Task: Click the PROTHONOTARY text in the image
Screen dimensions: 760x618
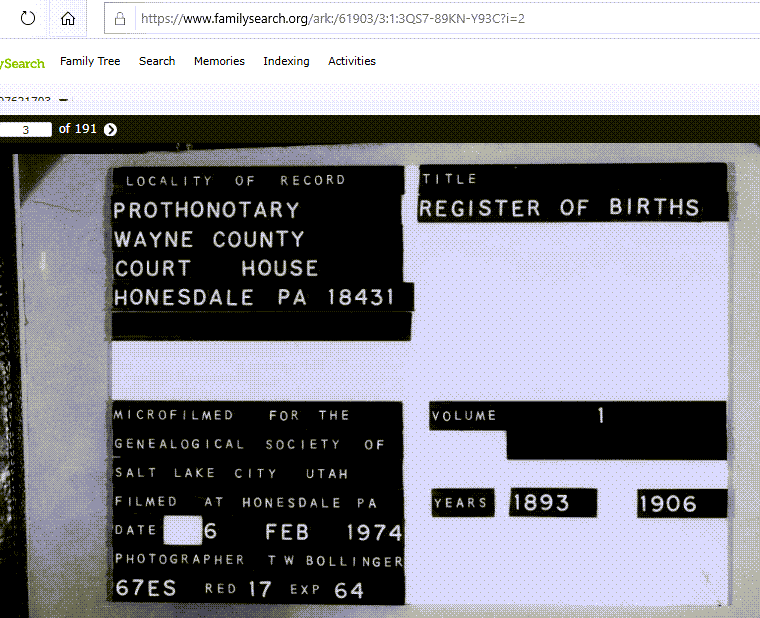Action: 206,210
